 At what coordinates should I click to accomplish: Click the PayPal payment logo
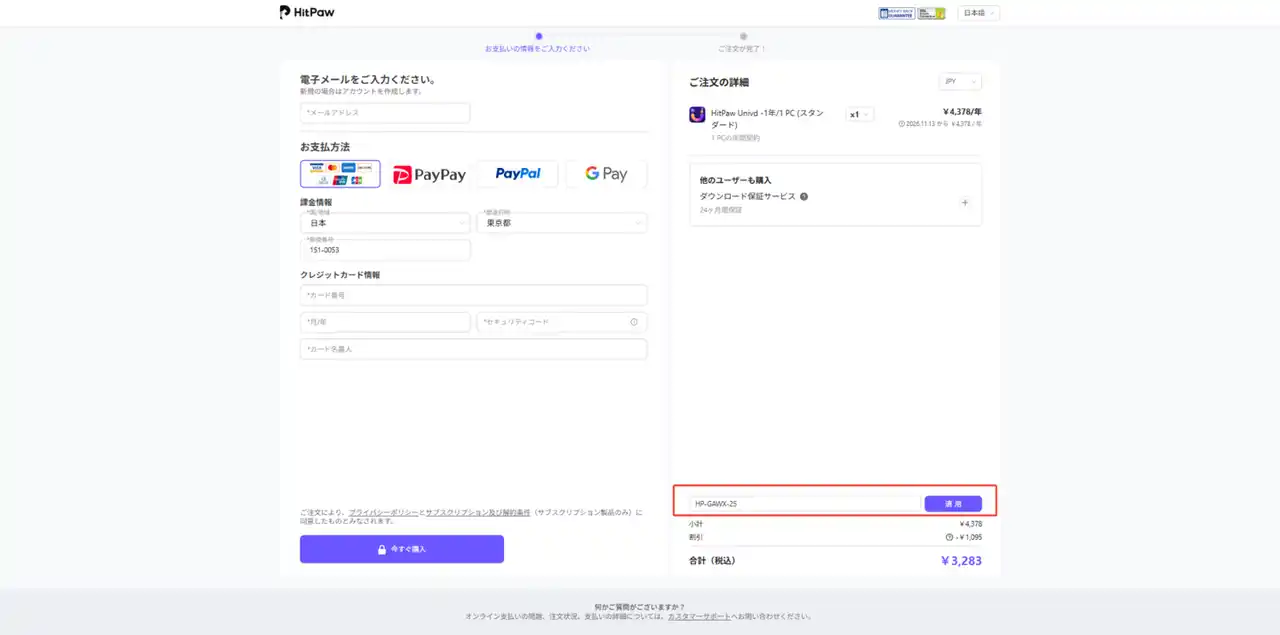pyautogui.click(x=517, y=173)
